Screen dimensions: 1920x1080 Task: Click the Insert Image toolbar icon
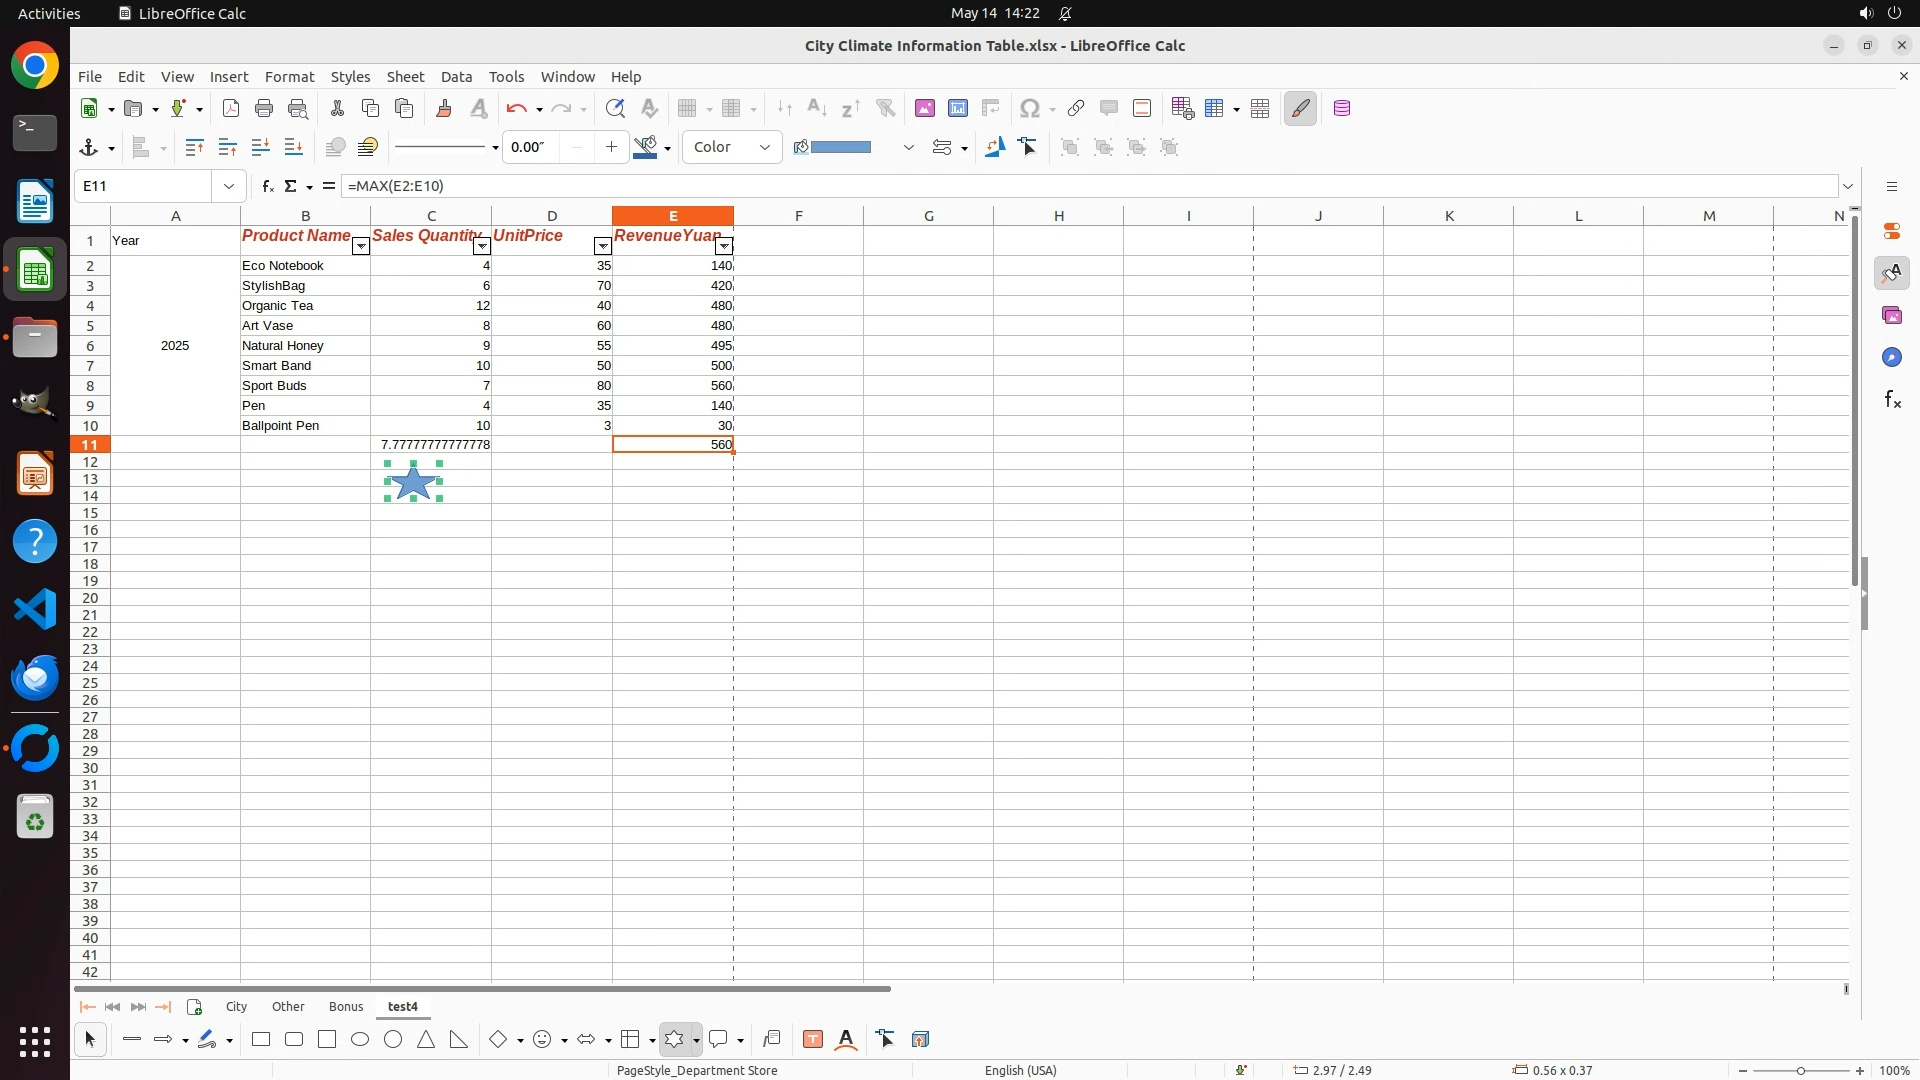924,109
